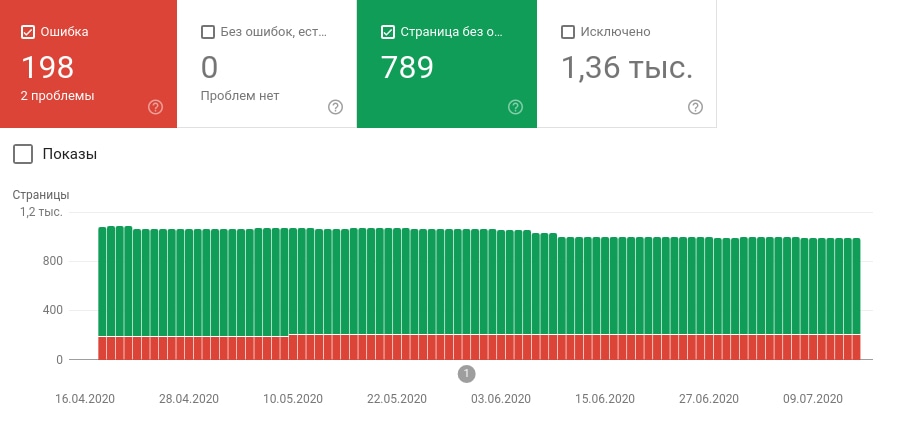This screenshot has width=905, height=421.
Task: Click the last red bar of chart
Action: click(857, 347)
